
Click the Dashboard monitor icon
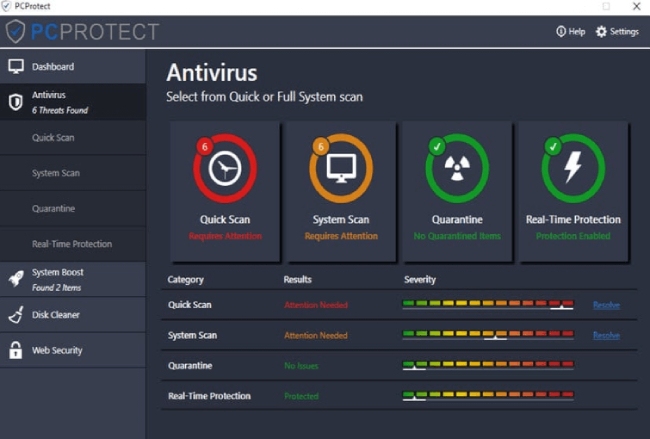click(16, 66)
